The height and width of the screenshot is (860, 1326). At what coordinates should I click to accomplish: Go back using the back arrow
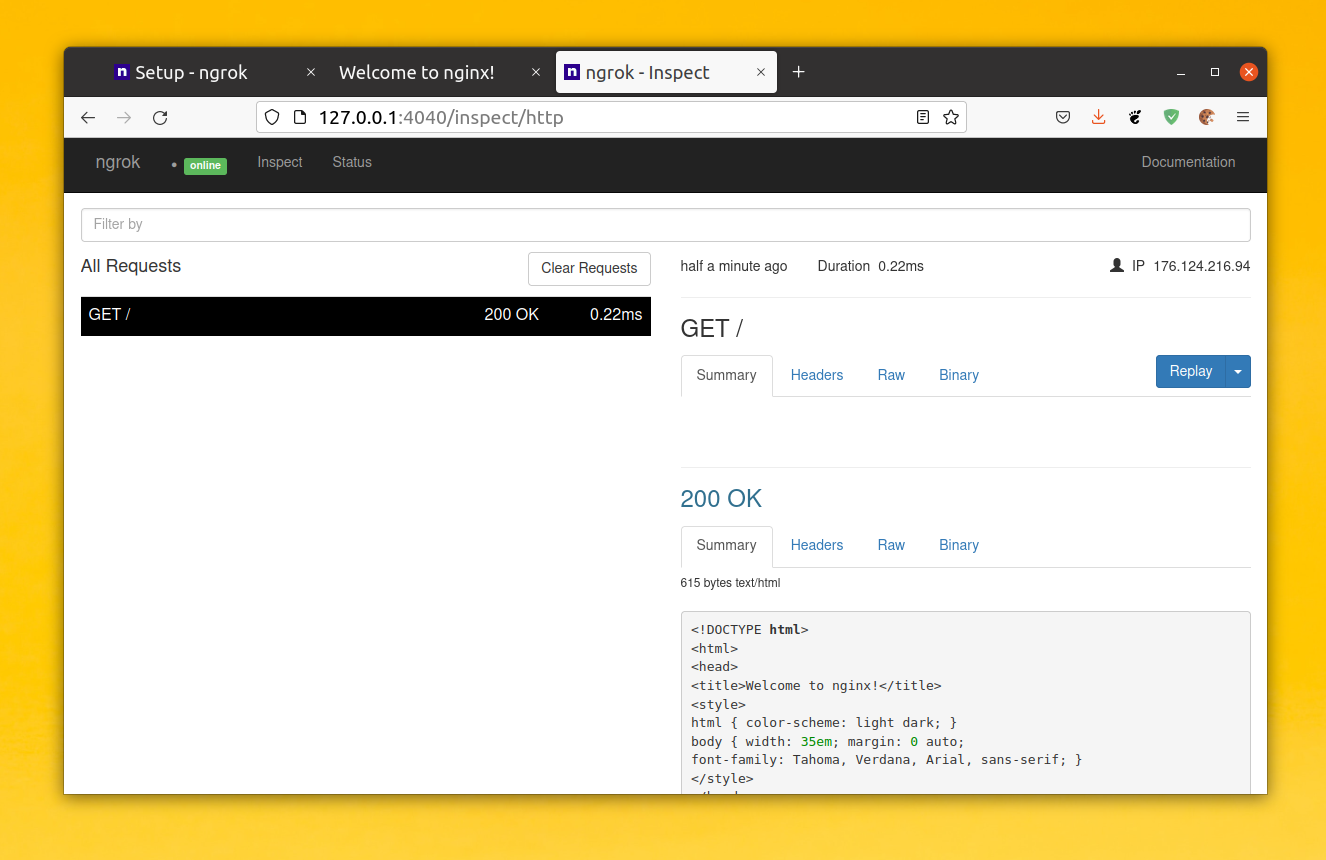pyautogui.click(x=88, y=118)
